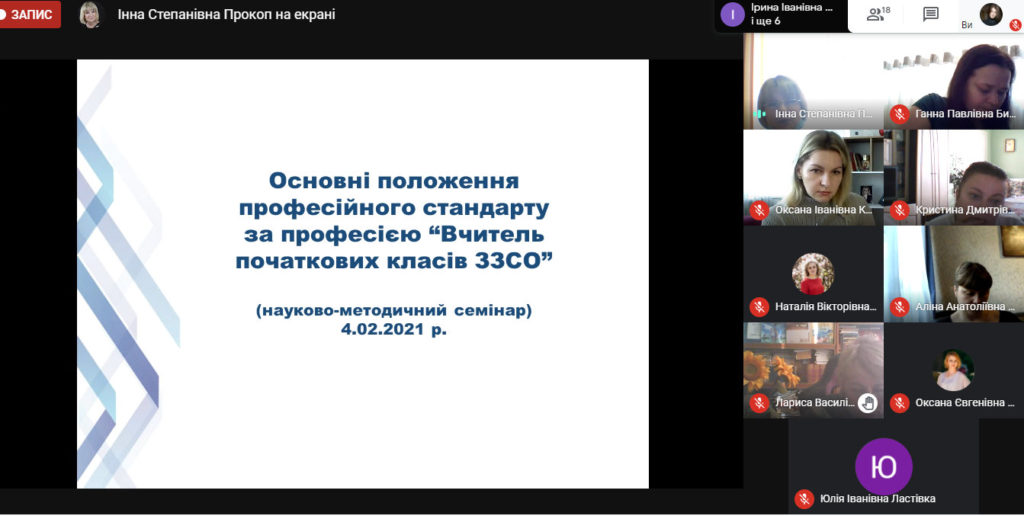Click Наталія Вікторівна round profile photo
Viewport: 1024px width, 516px height.
tap(813, 274)
